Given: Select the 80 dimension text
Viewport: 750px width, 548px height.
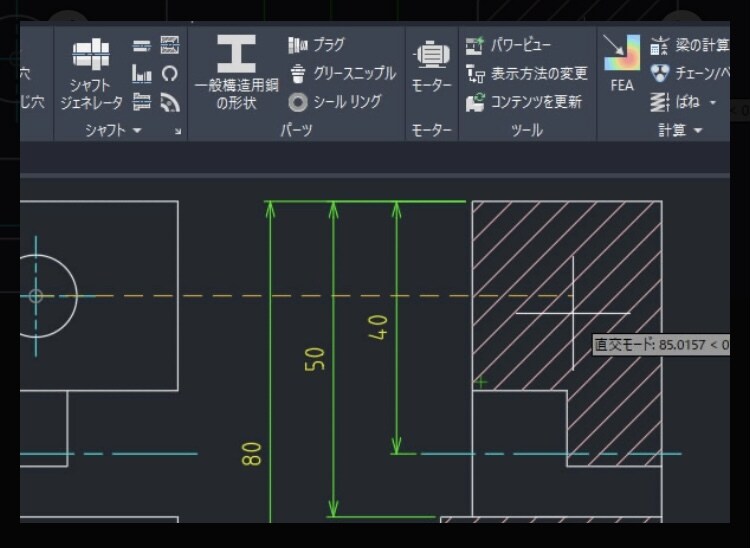Looking at the screenshot, I should click(x=252, y=454).
